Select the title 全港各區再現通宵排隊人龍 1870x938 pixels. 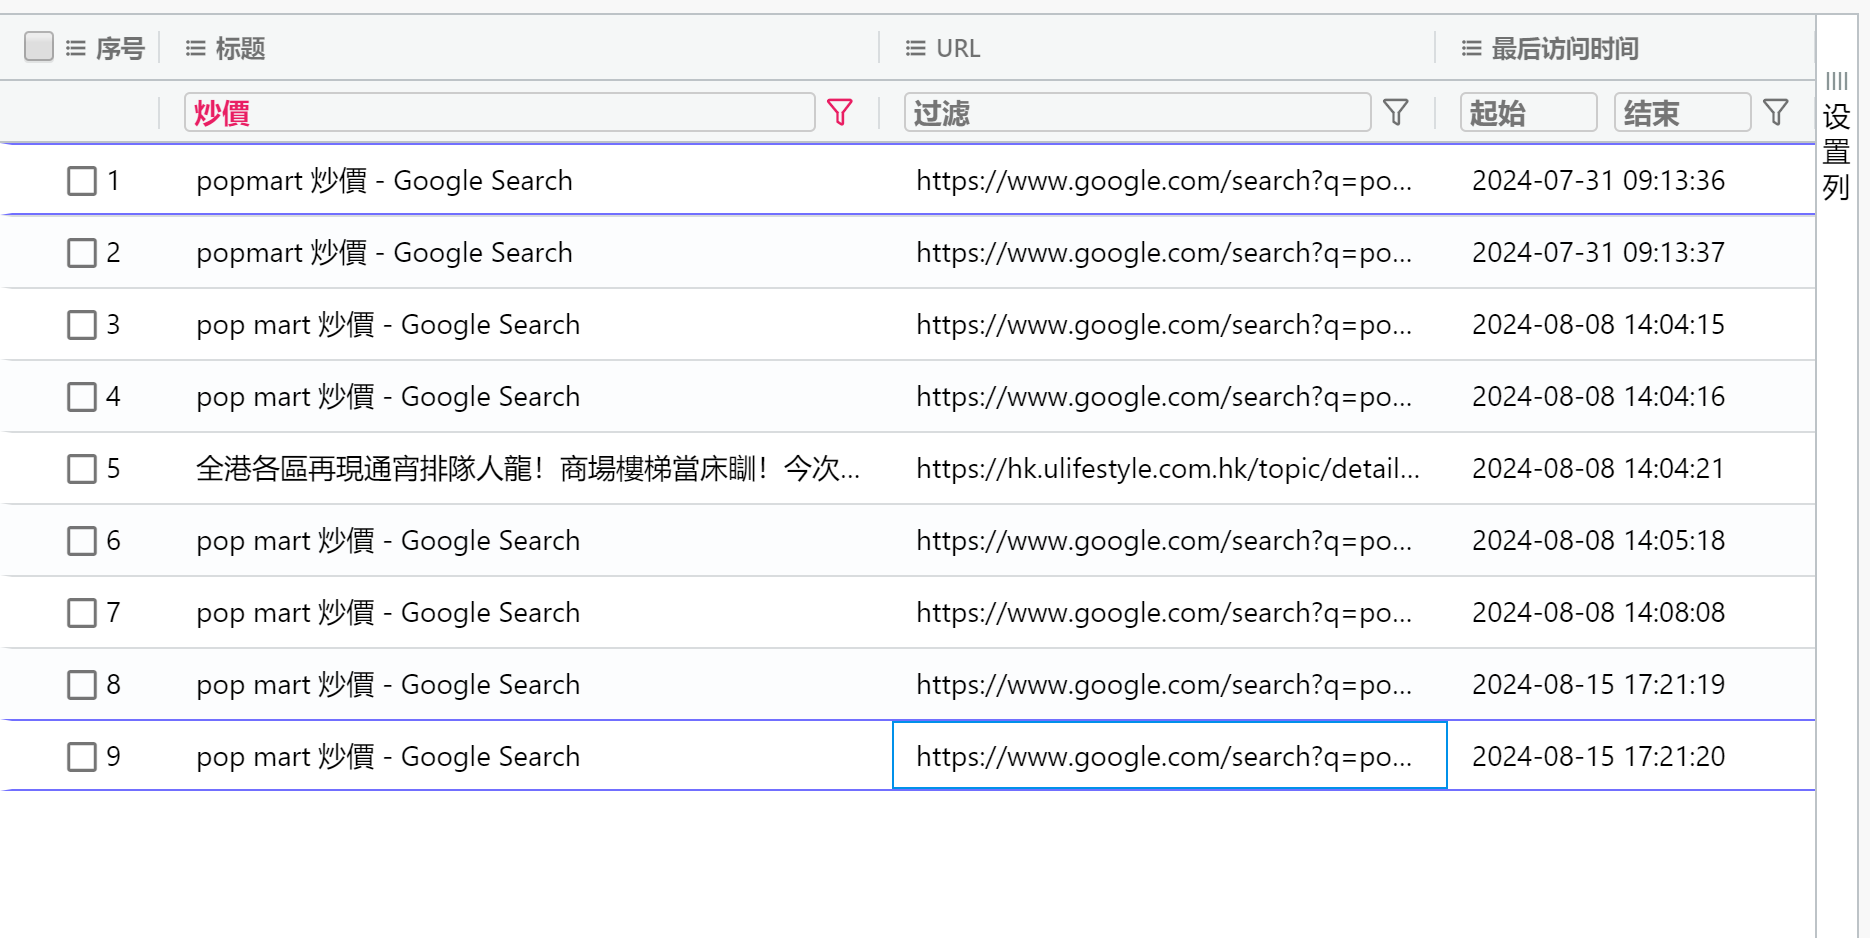[x=528, y=469]
